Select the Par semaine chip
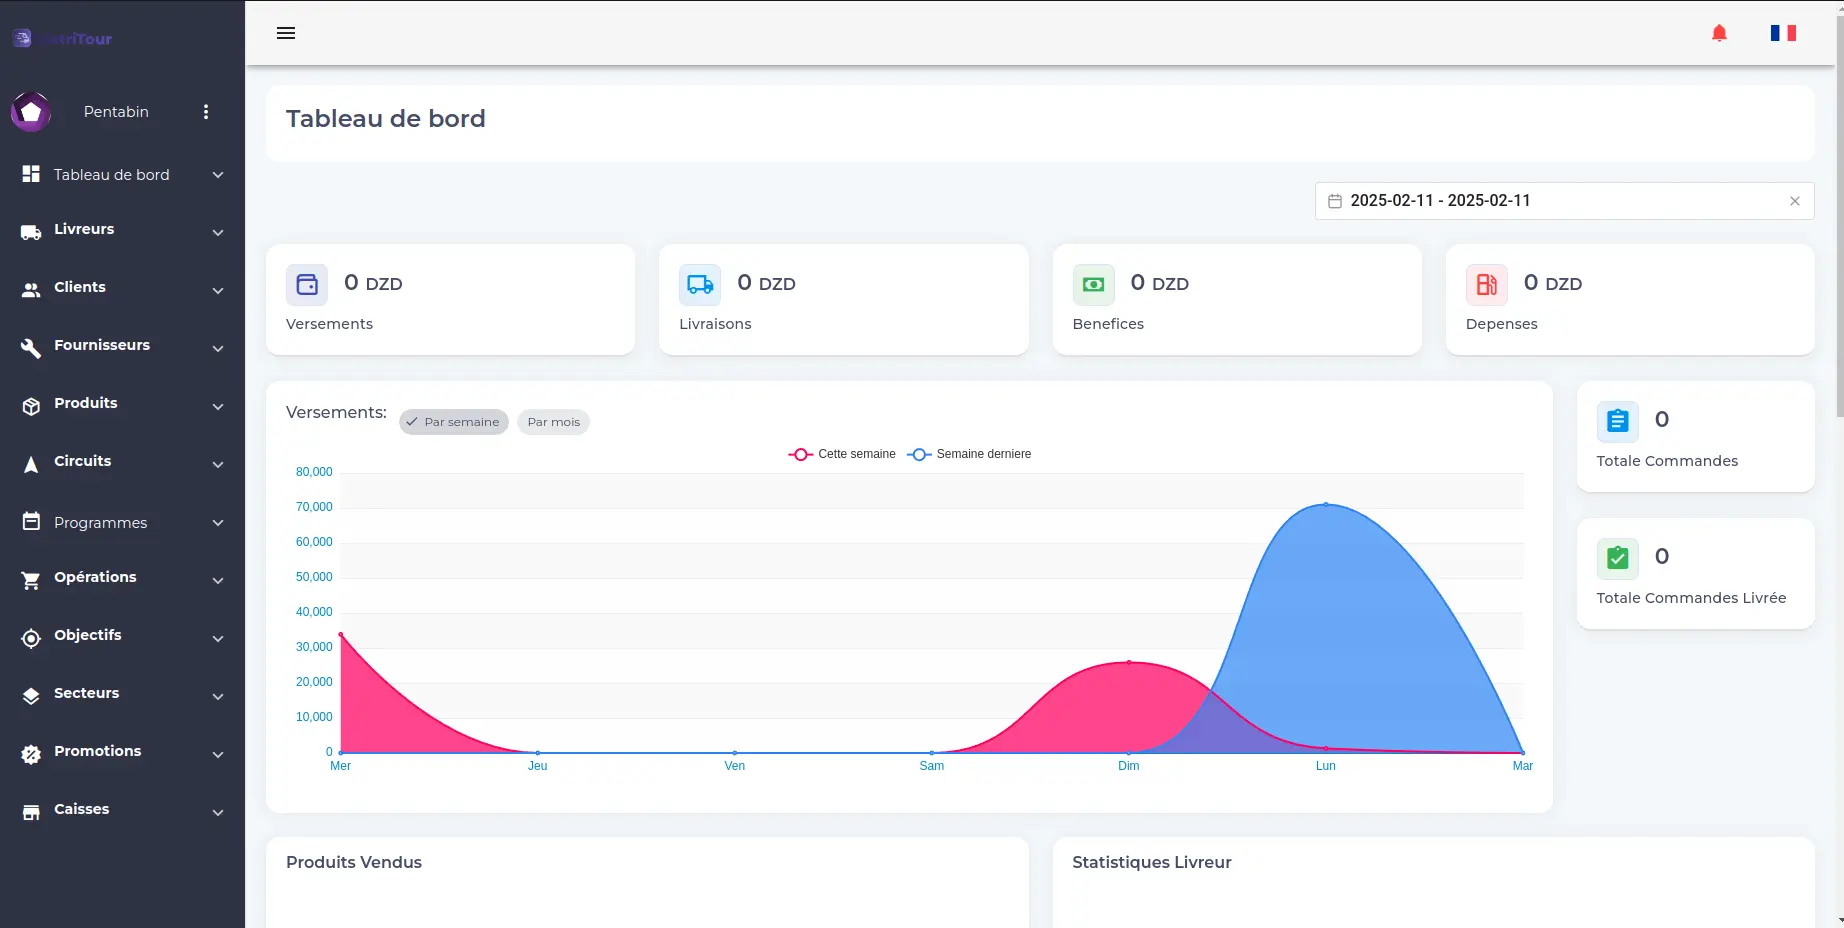The image size is (1844, 928). [x=454, y=422]
